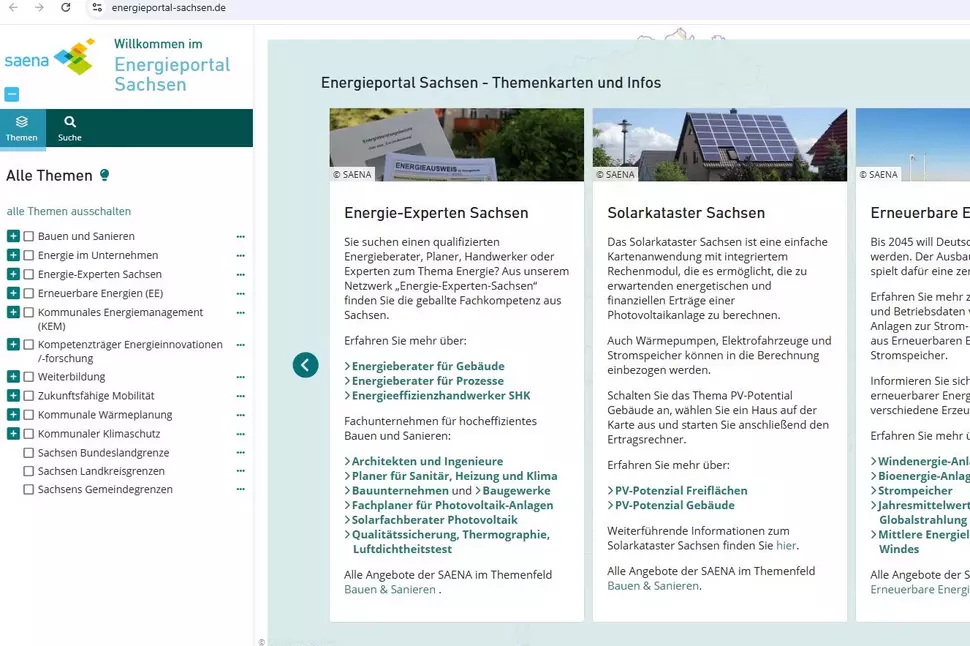Expand Zukunftsfähige Mobilität
The width and height of the screenshot is (970, 646).
[x=11, y=395]
